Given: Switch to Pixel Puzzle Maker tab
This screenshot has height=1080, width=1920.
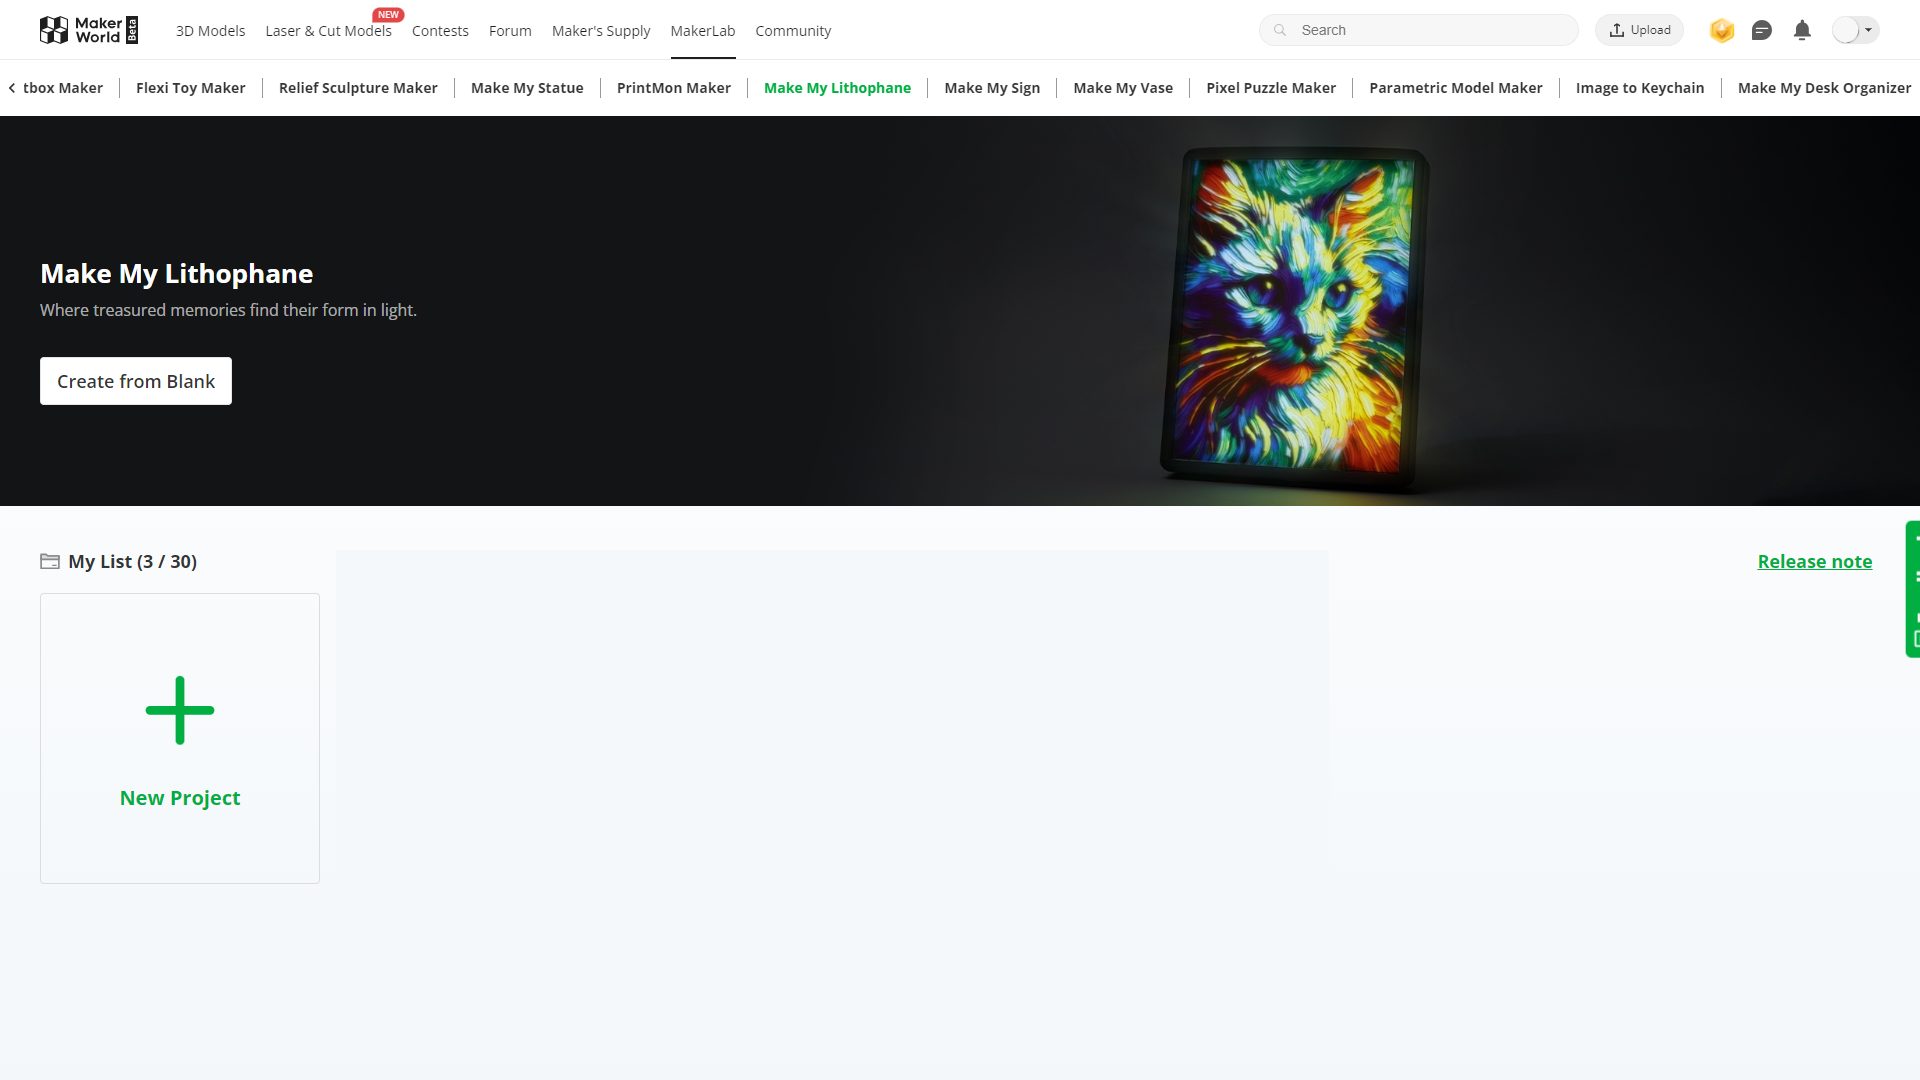Looking at the screenshot, I should 1271,88.
